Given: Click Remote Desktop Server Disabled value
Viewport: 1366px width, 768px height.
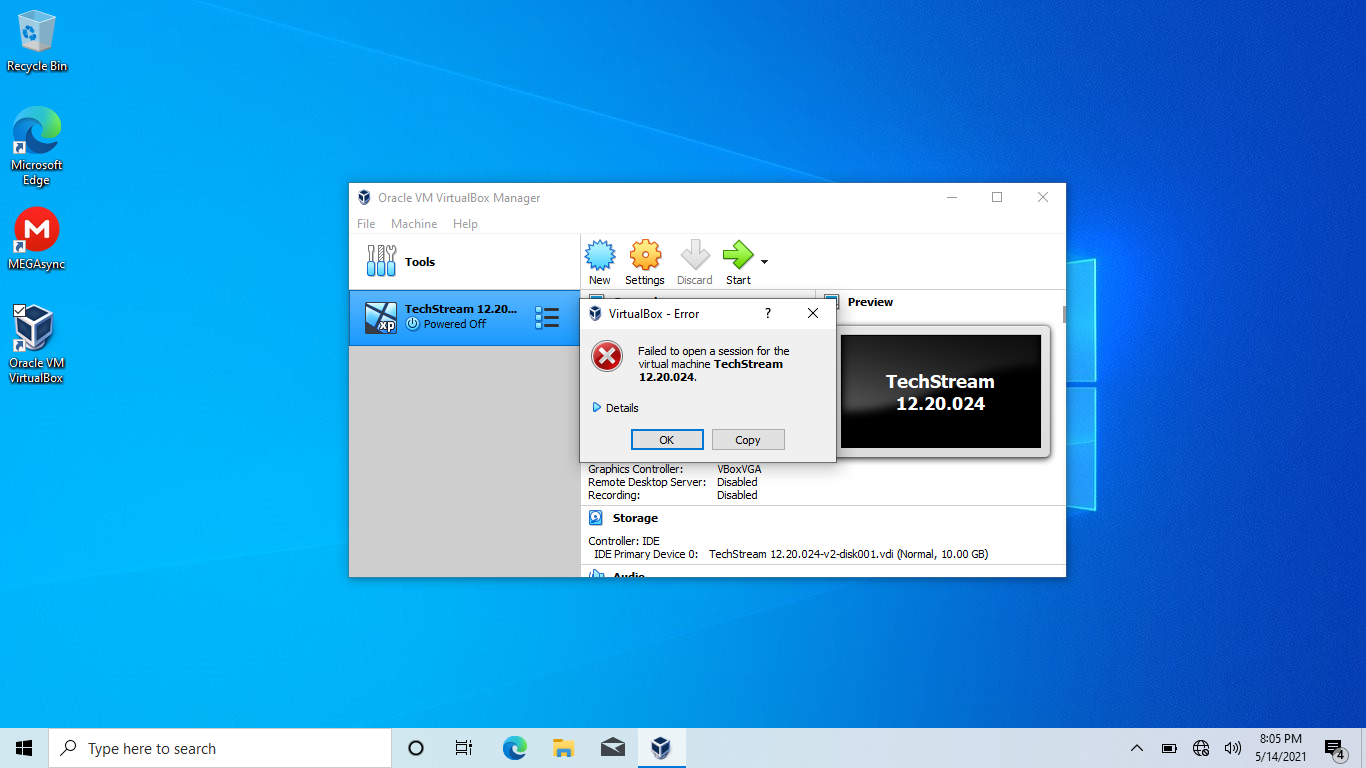Looking at the screenshot, I should coord(737,482).
